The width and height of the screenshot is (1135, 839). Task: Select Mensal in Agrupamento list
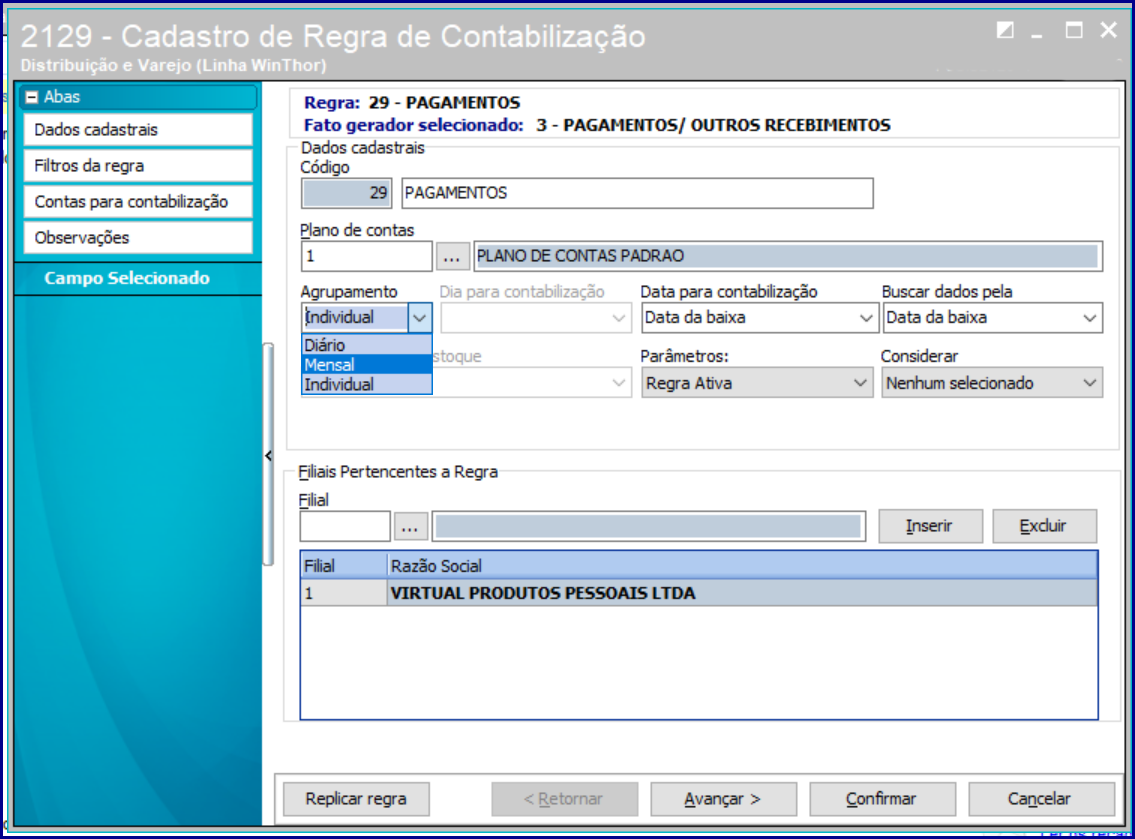366,364
